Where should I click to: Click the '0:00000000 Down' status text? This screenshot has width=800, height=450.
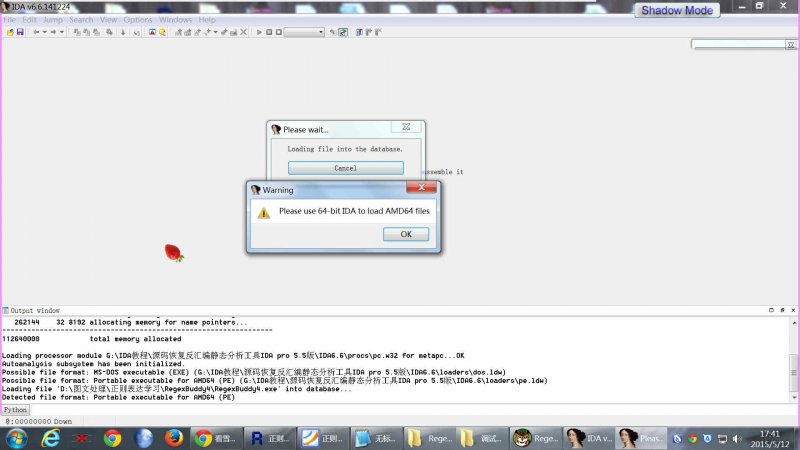point(39,421)
